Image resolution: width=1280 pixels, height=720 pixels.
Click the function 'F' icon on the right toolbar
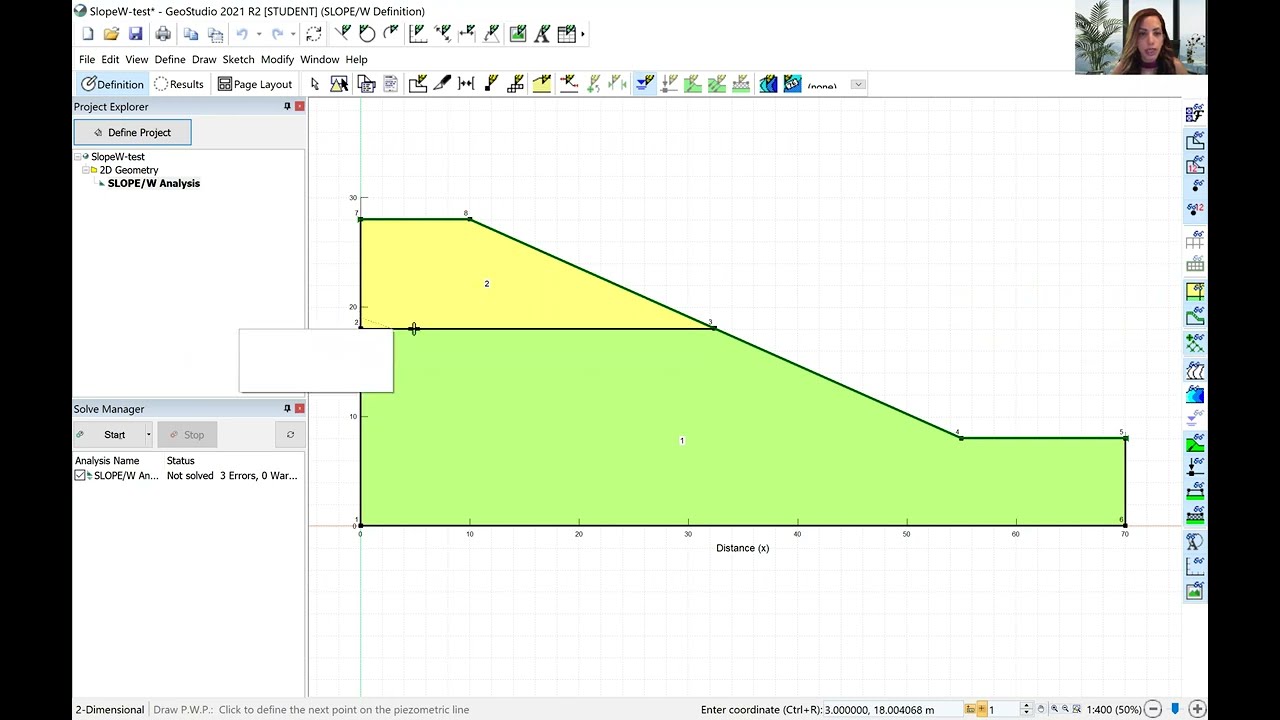click(x=1194, y=114)
